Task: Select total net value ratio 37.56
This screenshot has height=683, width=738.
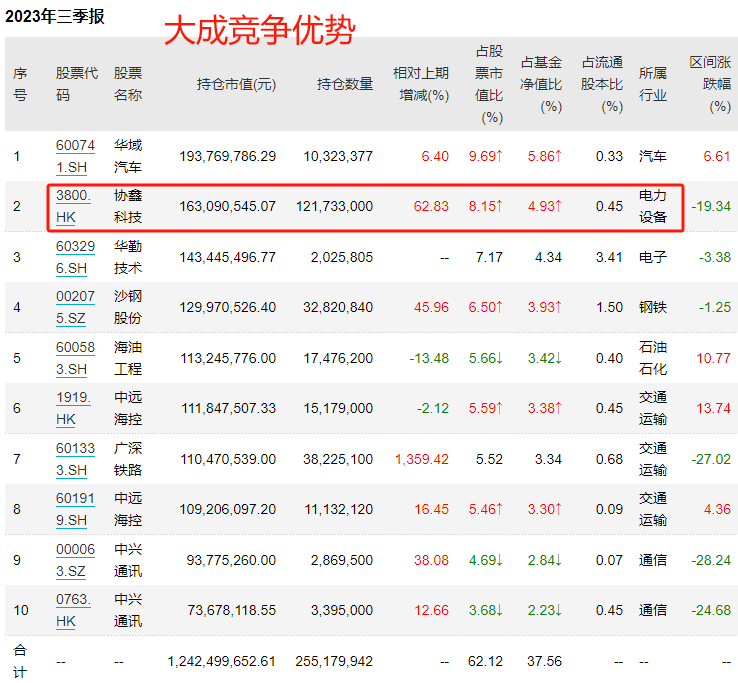Action: tap(545, 661)
